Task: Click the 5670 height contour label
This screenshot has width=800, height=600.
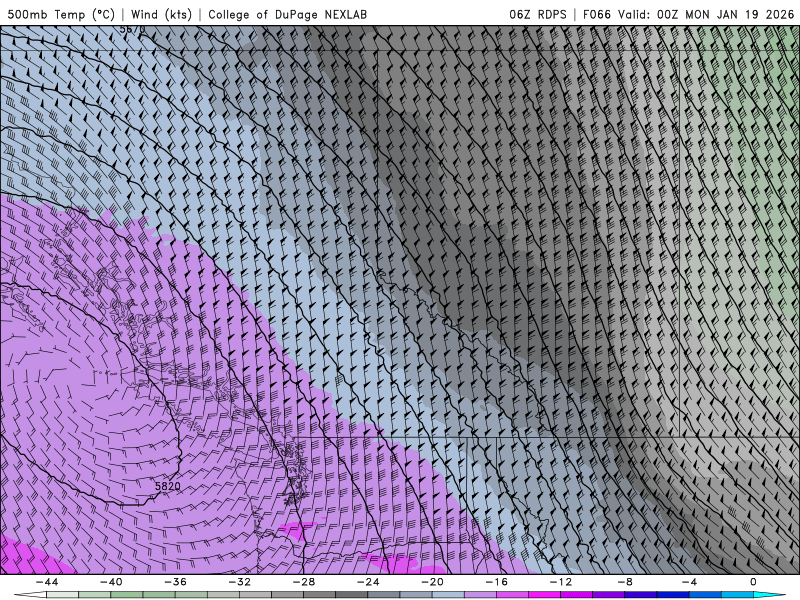Action: point(132,30)
